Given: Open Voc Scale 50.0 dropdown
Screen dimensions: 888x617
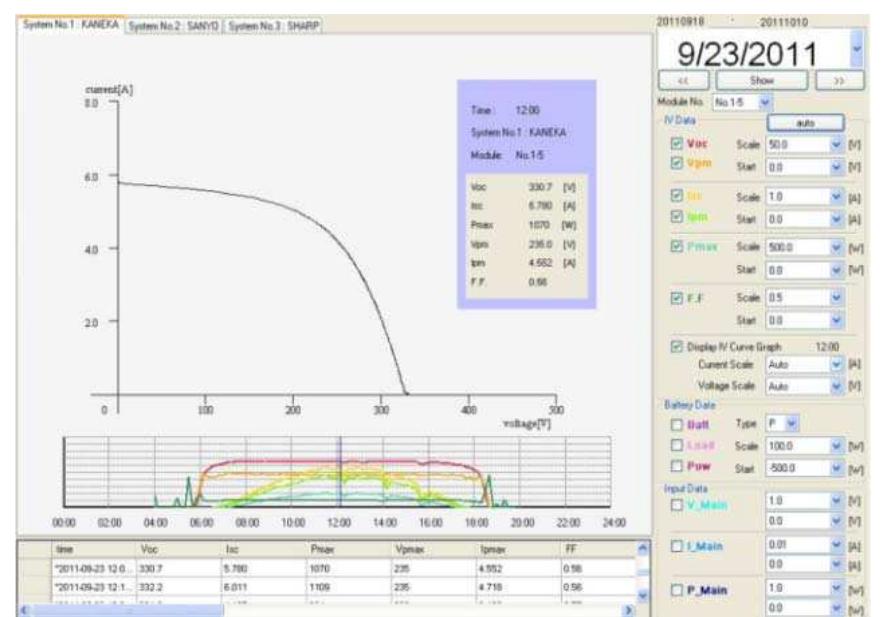Looking at the screenshot, I should coord(836,145).
